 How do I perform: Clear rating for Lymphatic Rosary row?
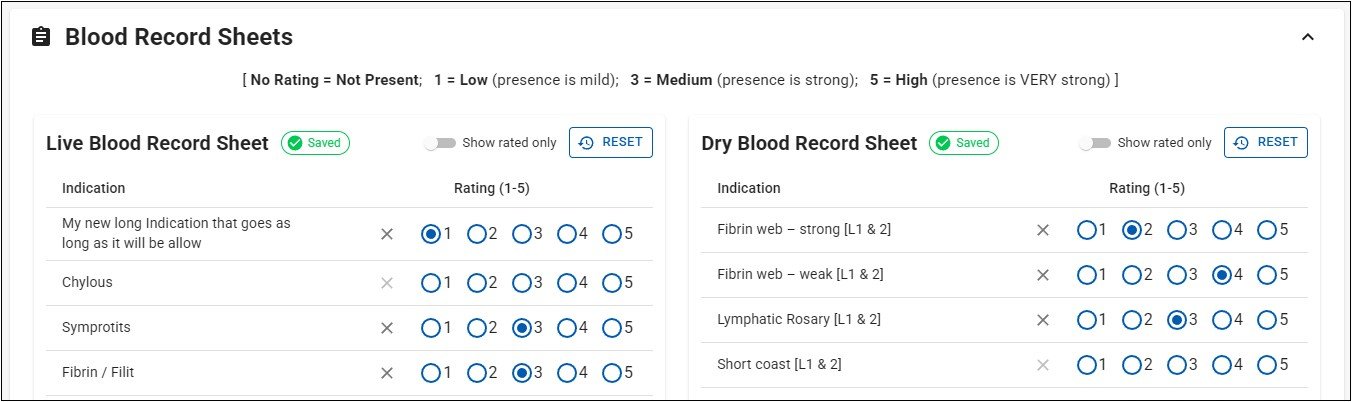[x=1042, y=320]
